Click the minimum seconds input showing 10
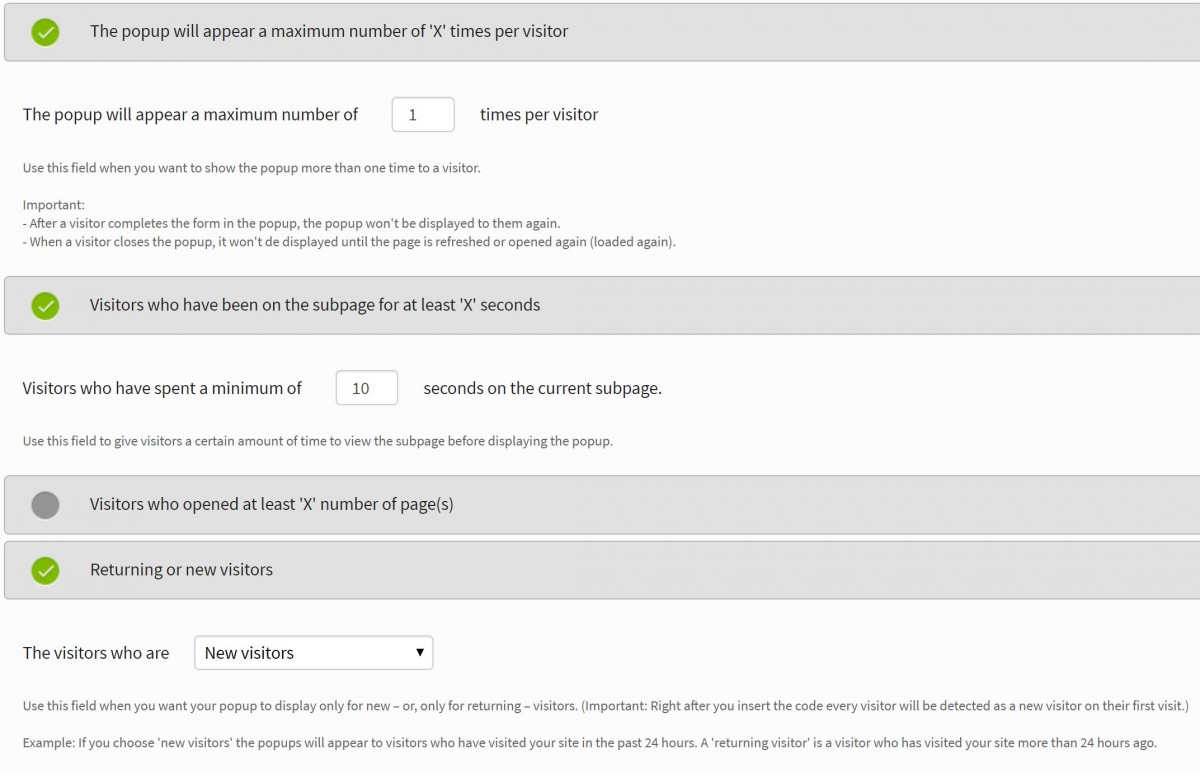 (x=366, y=388)
